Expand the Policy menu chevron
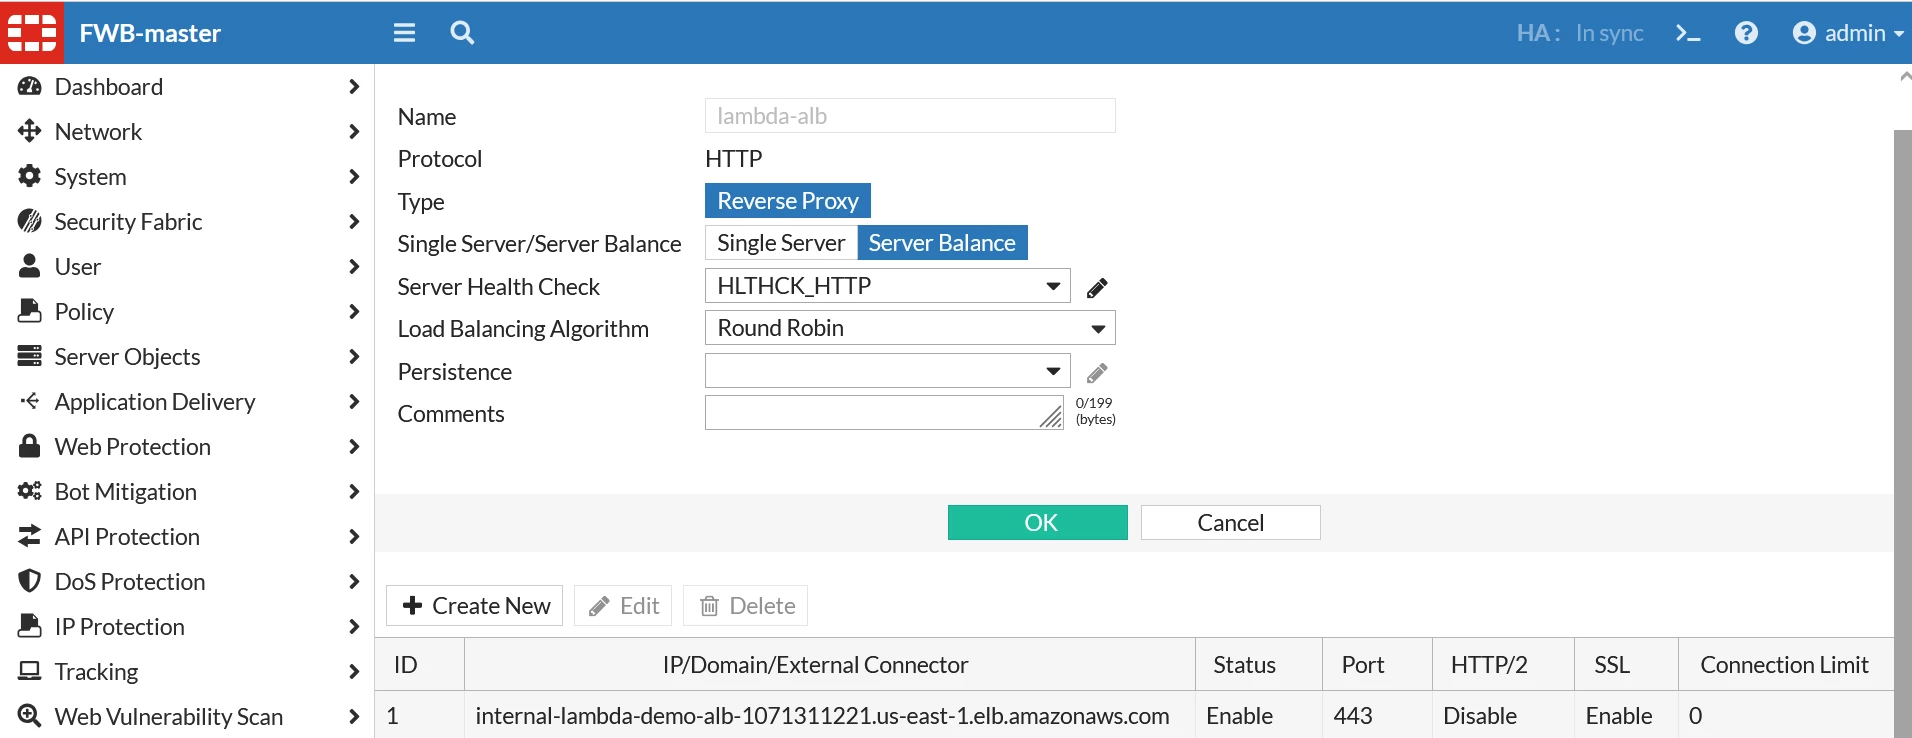1912x738 pixels. [x=353, y=311]
